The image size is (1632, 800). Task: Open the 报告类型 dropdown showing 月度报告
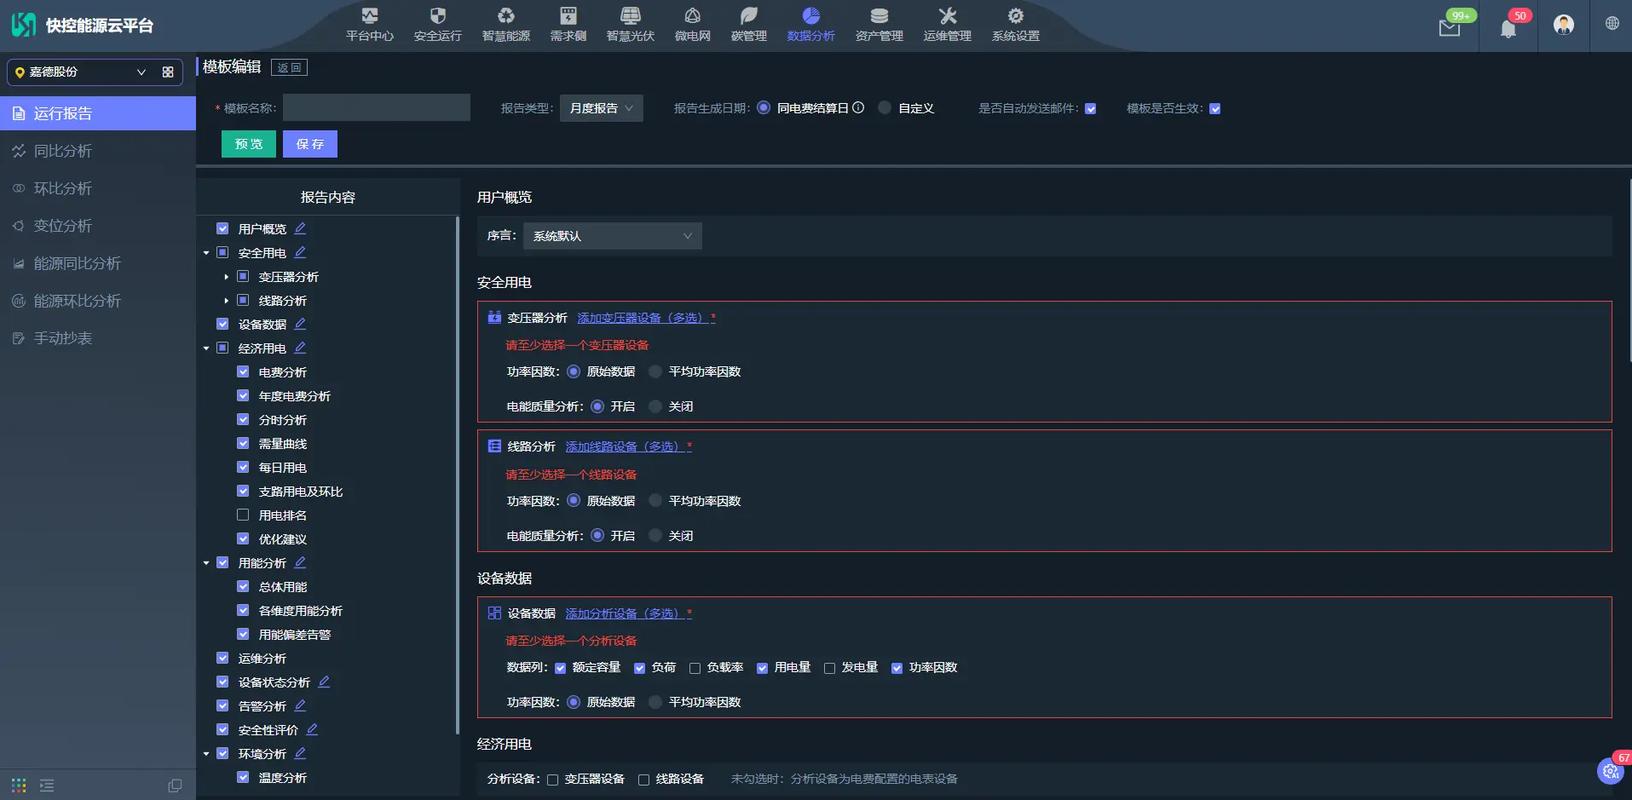point(601,108)
